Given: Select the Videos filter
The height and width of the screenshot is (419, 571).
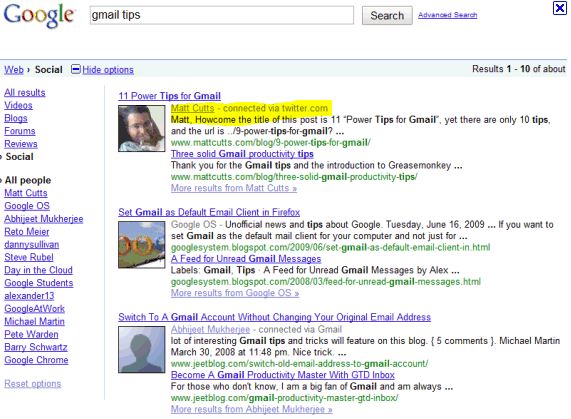Looking at the screenshot, I should click(x=18, y=106).
